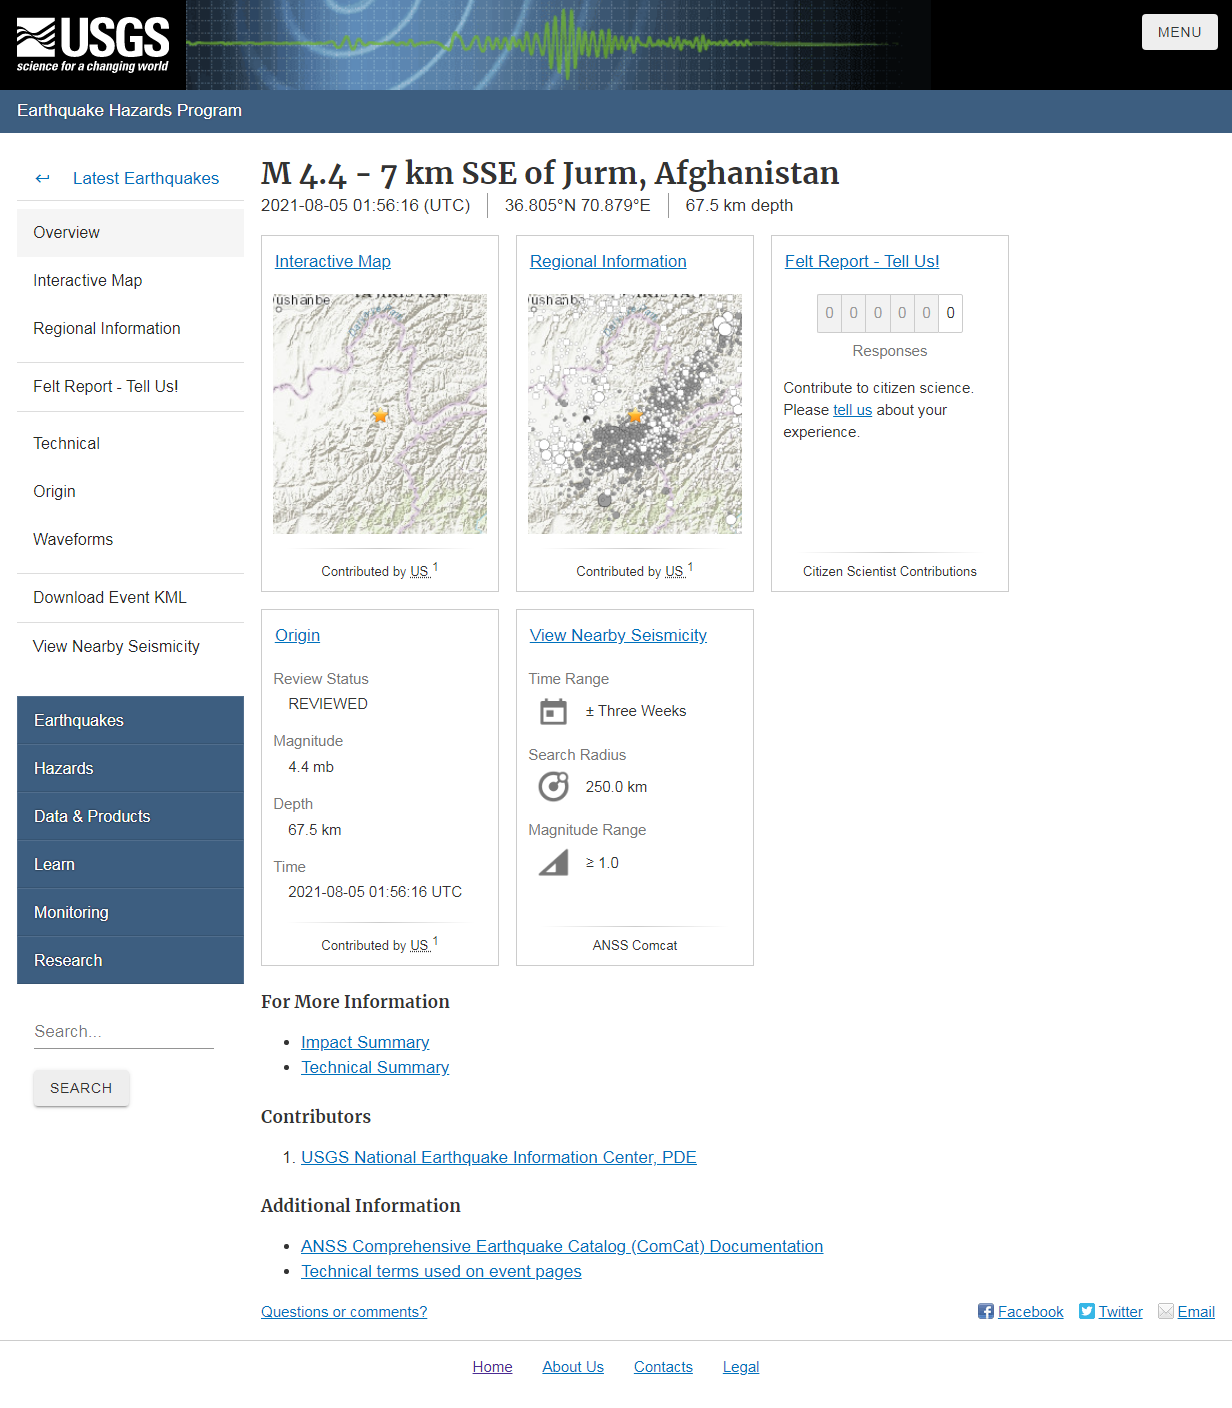Click the calendar icon for Time Range
The width and height of the screenshot is (1232, 1408).
[553, 711]
